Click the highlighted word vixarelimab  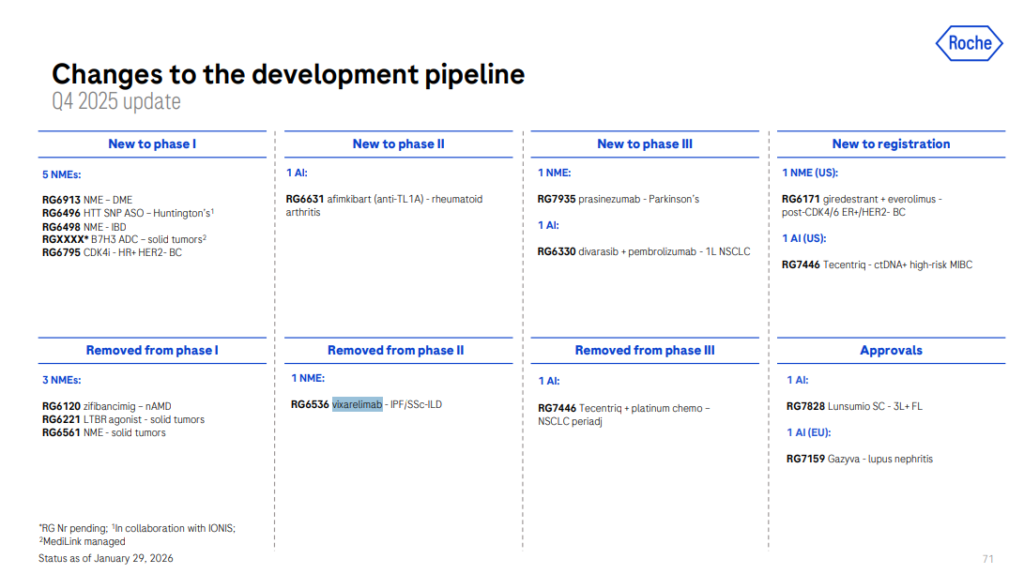357,404
